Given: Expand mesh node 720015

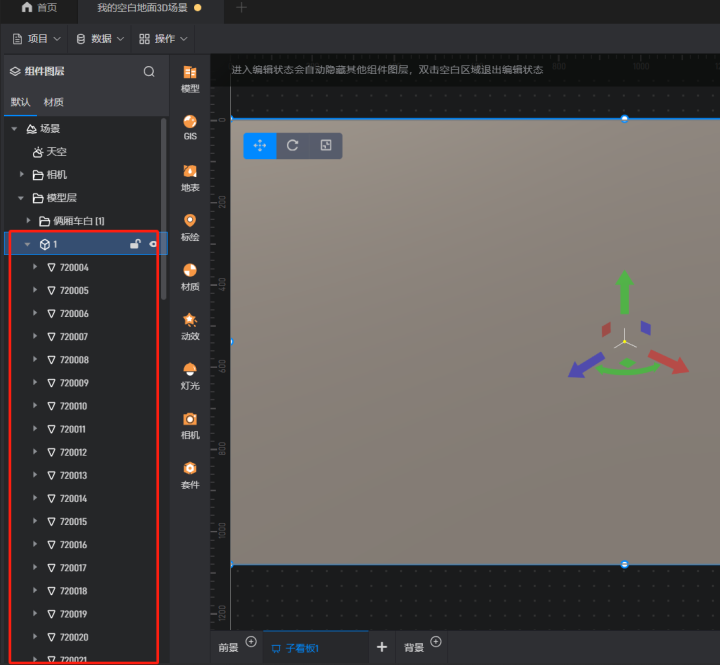Looking at the screenshot, I should pyautogui.click(x=35, y=521).
